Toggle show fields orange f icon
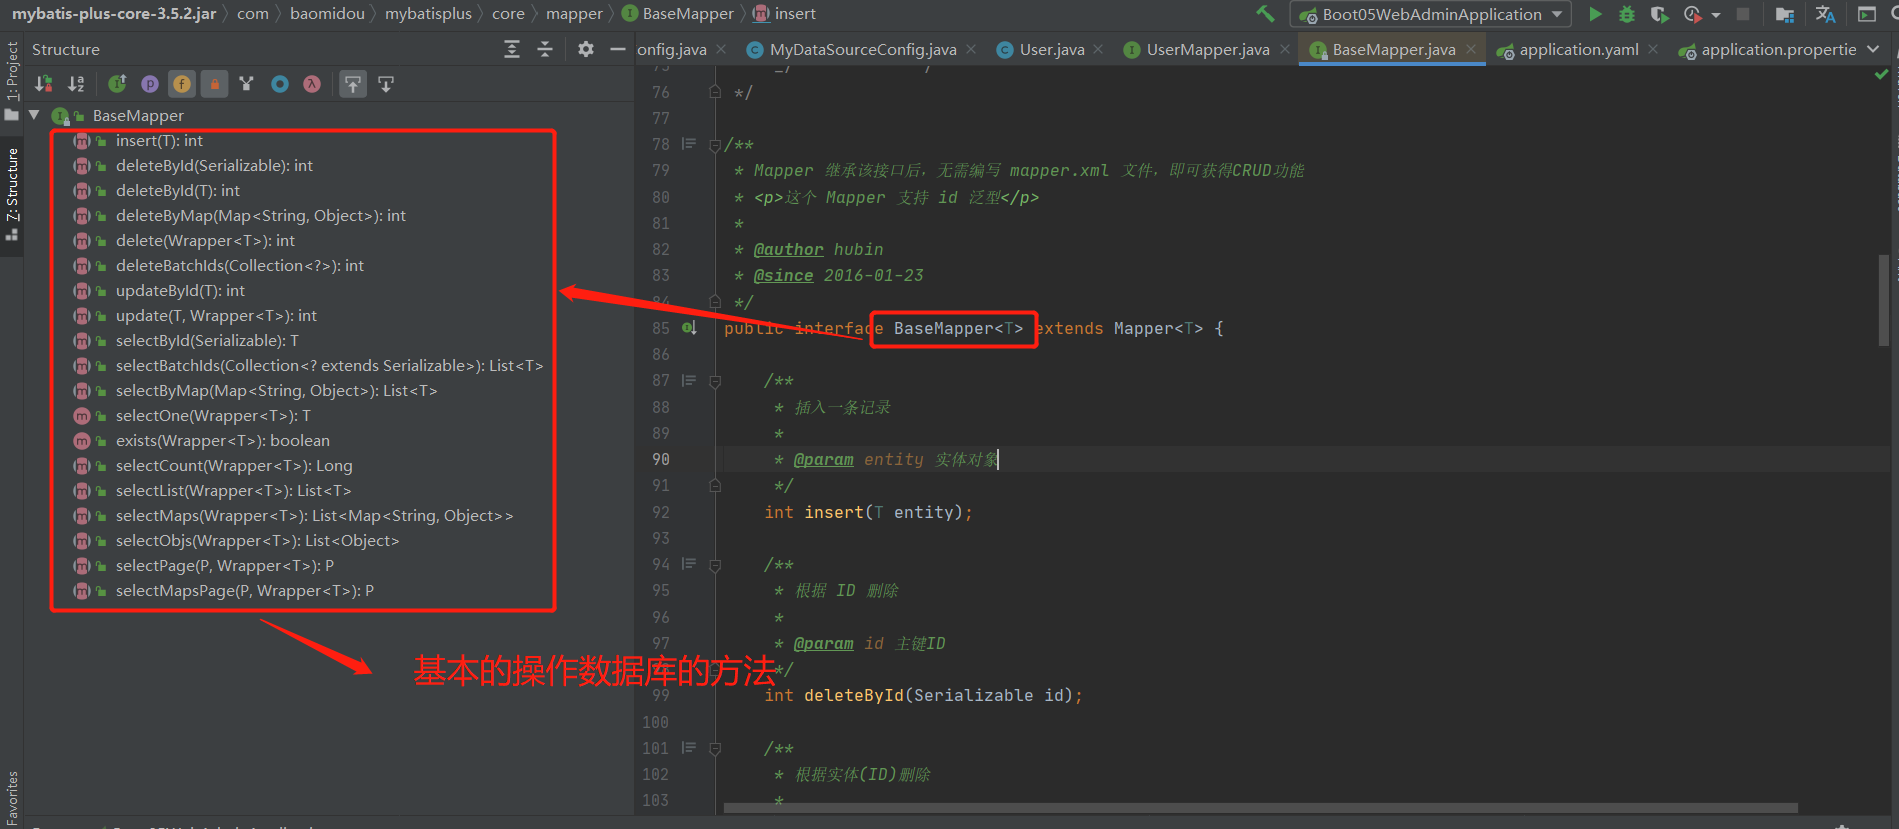Viewport: 1899px width, 829px height. pos(182,84)
